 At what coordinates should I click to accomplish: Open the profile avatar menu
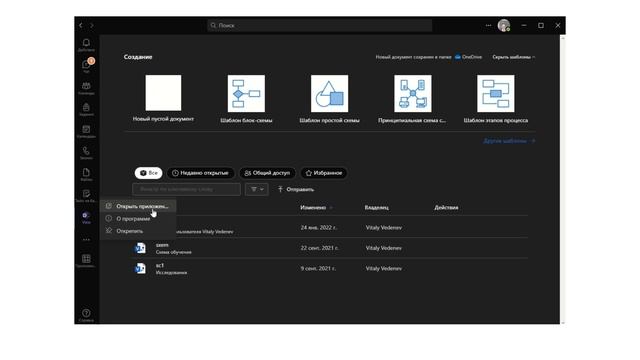[504, 25]
